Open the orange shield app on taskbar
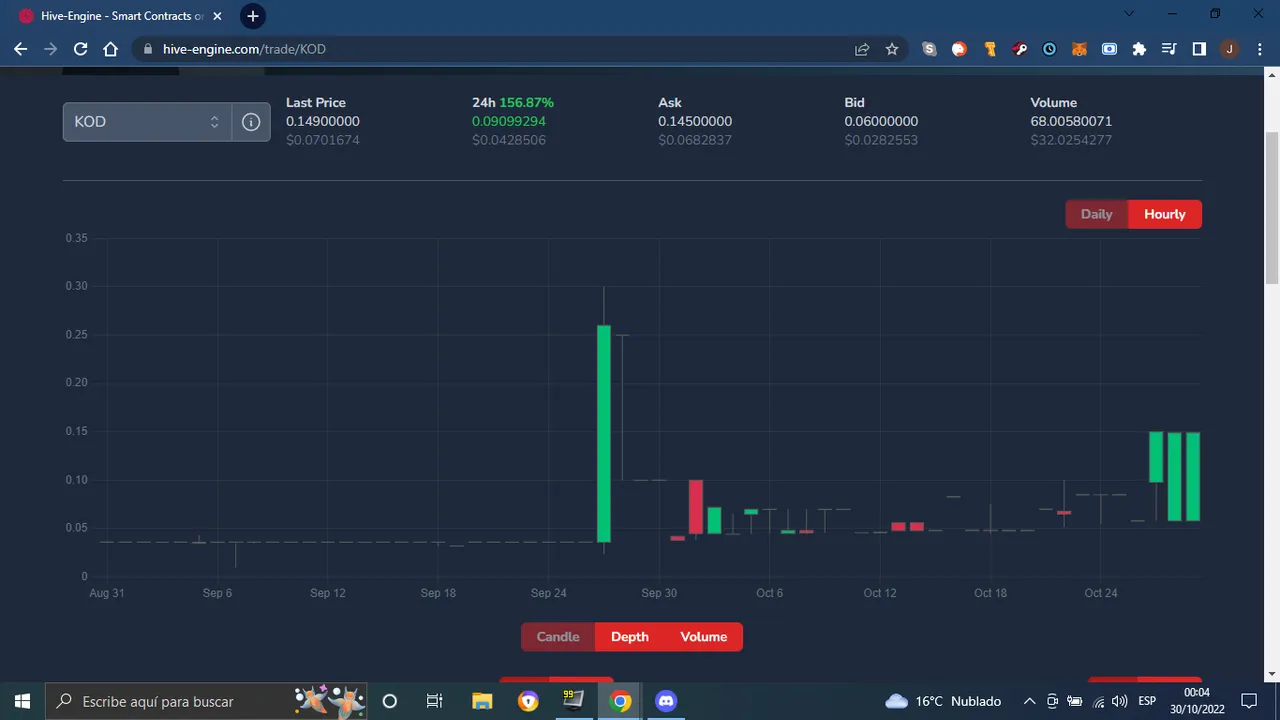Image resolution: width=1280 pixels, height=720 pixels. pos(528,701)
